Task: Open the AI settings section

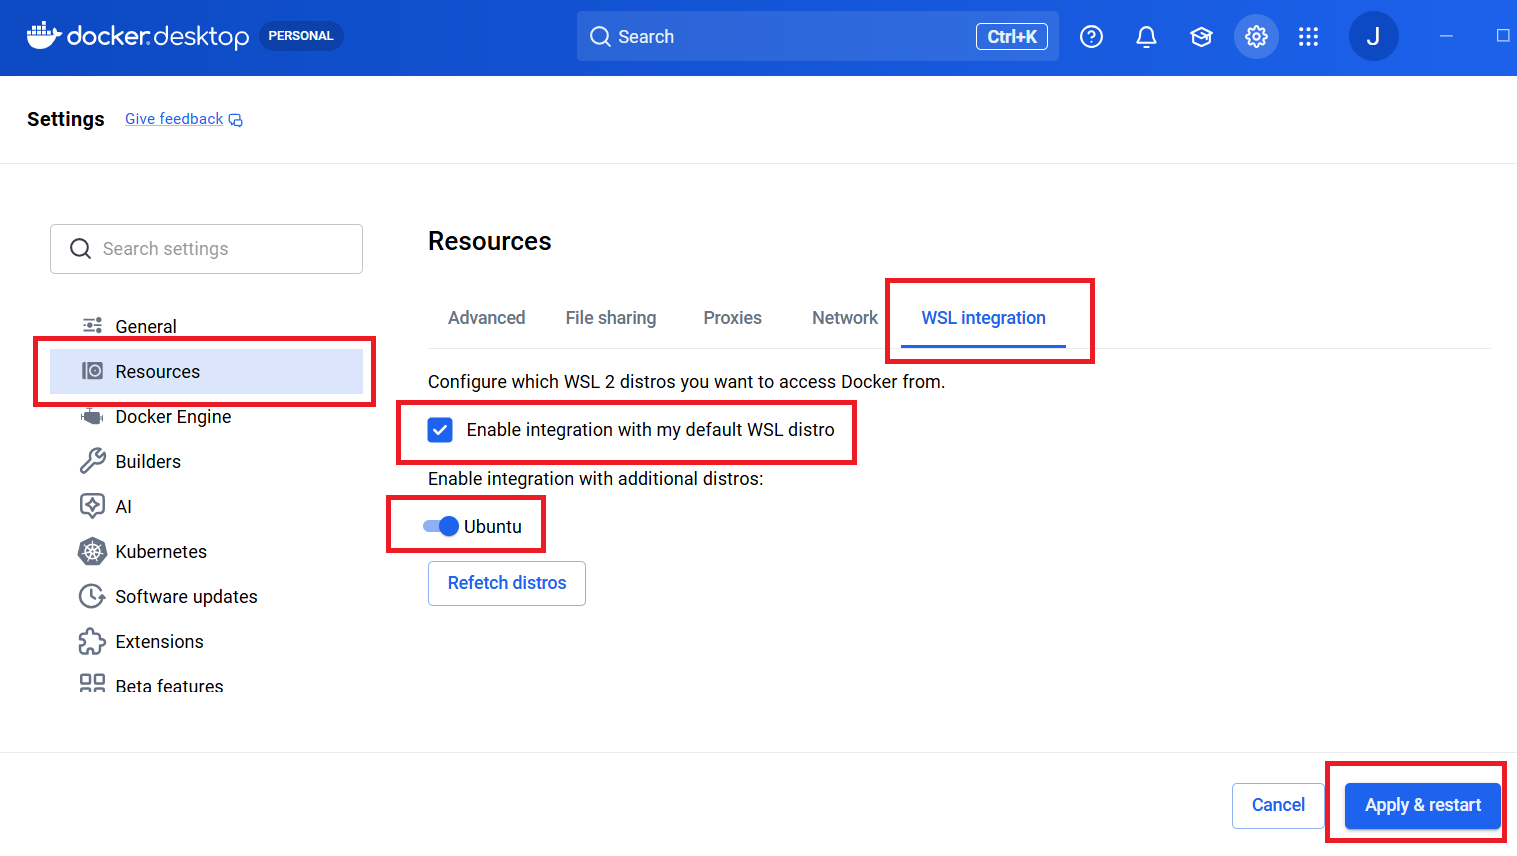Action: coord(207,506)
